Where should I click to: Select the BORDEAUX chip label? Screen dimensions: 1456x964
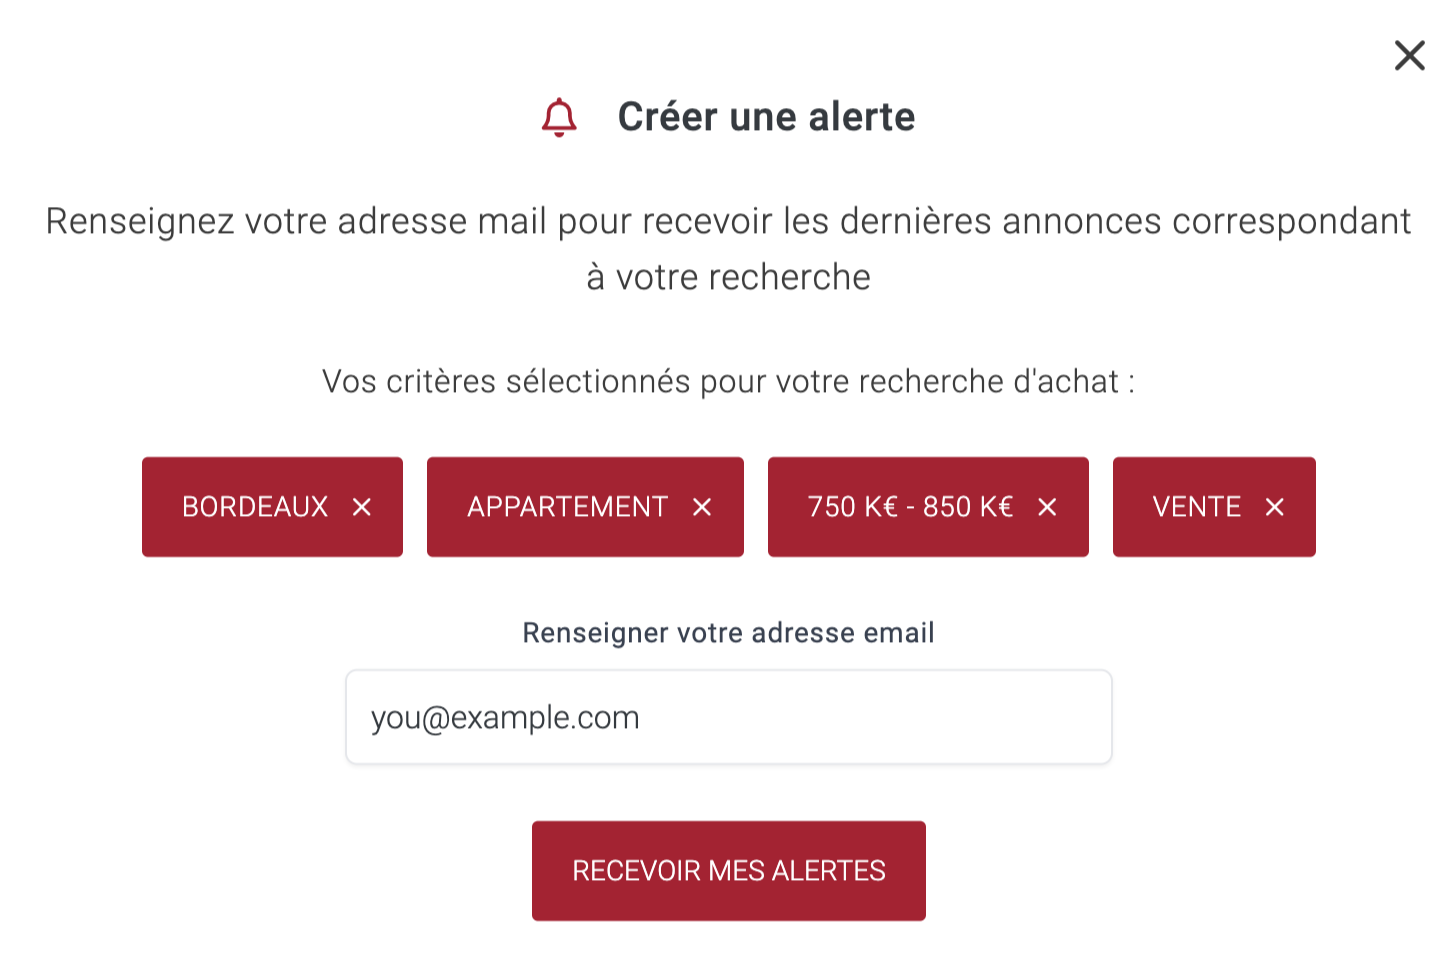coord(255,507)
